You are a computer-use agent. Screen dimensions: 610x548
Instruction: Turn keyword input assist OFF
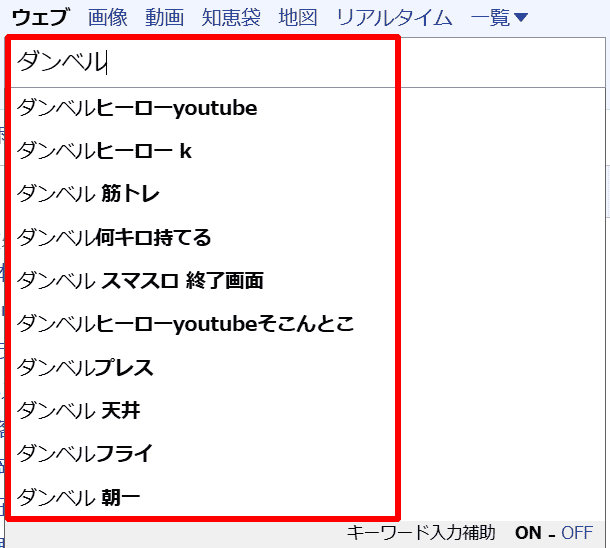click(577, 533)
